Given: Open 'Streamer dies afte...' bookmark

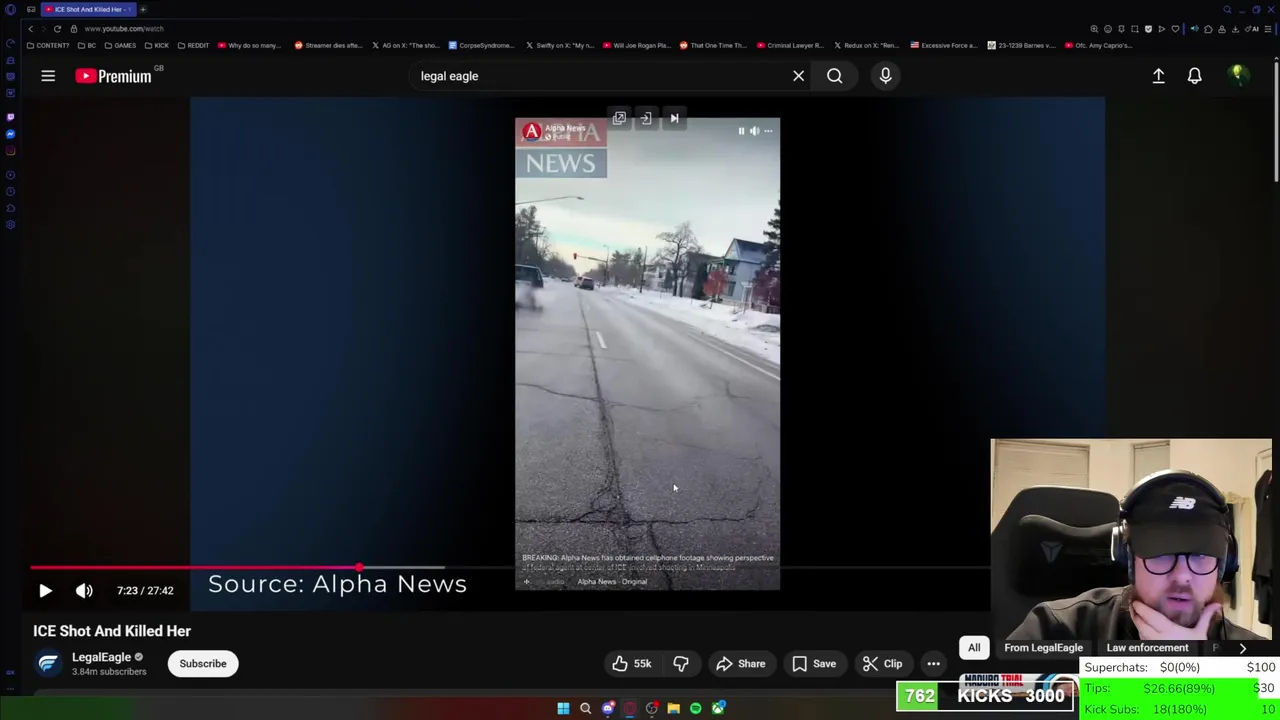Looking at the screenshot, I should coord(328,45).
